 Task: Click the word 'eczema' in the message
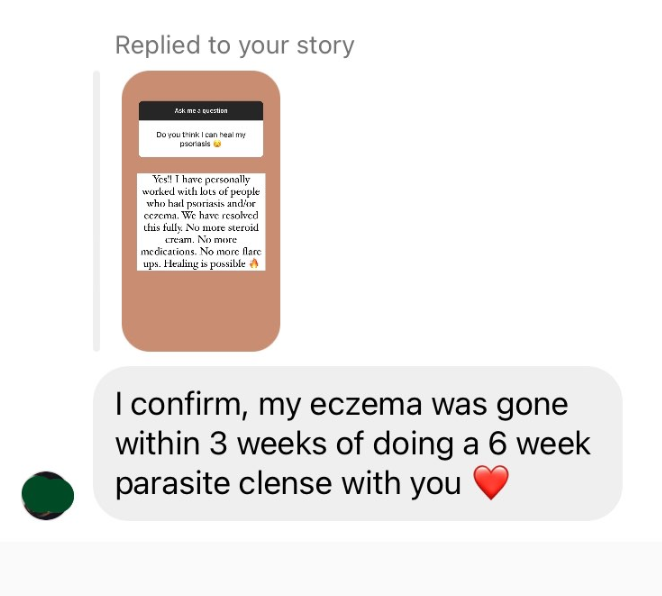coord(366,404)
